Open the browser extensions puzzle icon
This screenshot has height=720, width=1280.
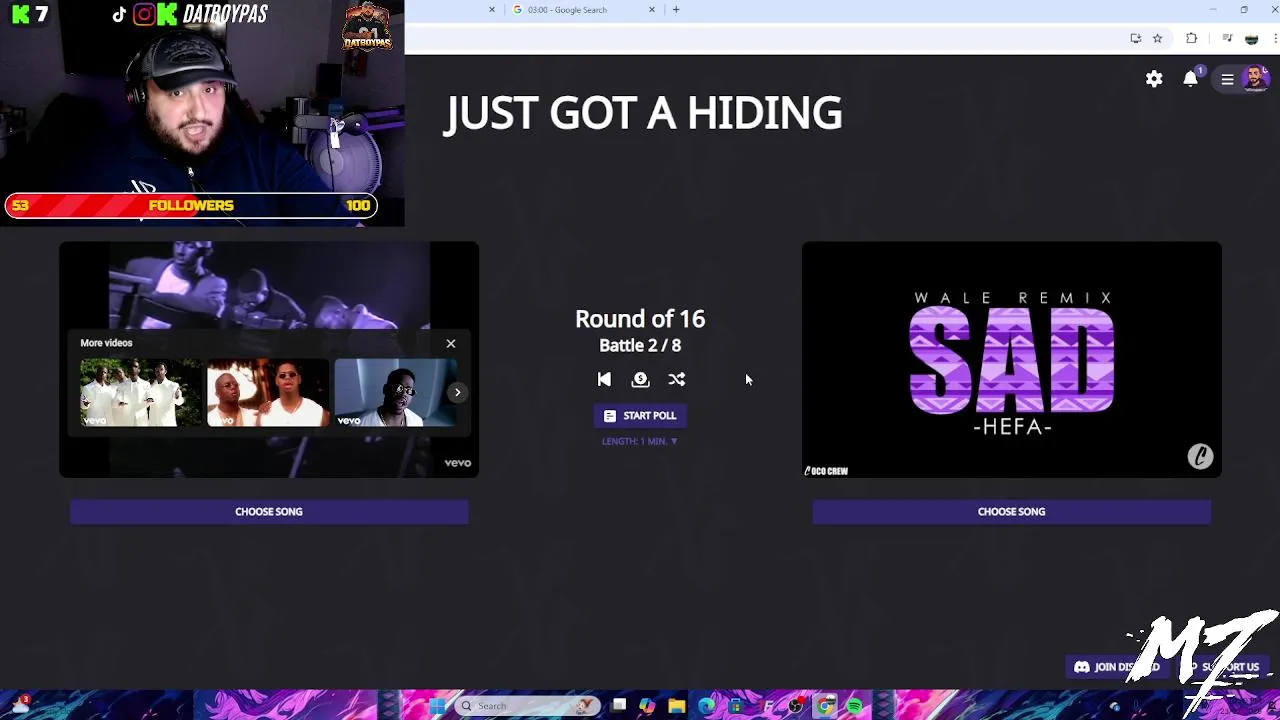coord(1191,38)
